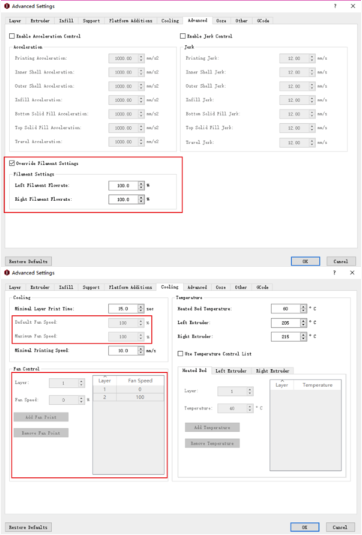Open help '?' in the Acceleration dialog title bar

335,6
